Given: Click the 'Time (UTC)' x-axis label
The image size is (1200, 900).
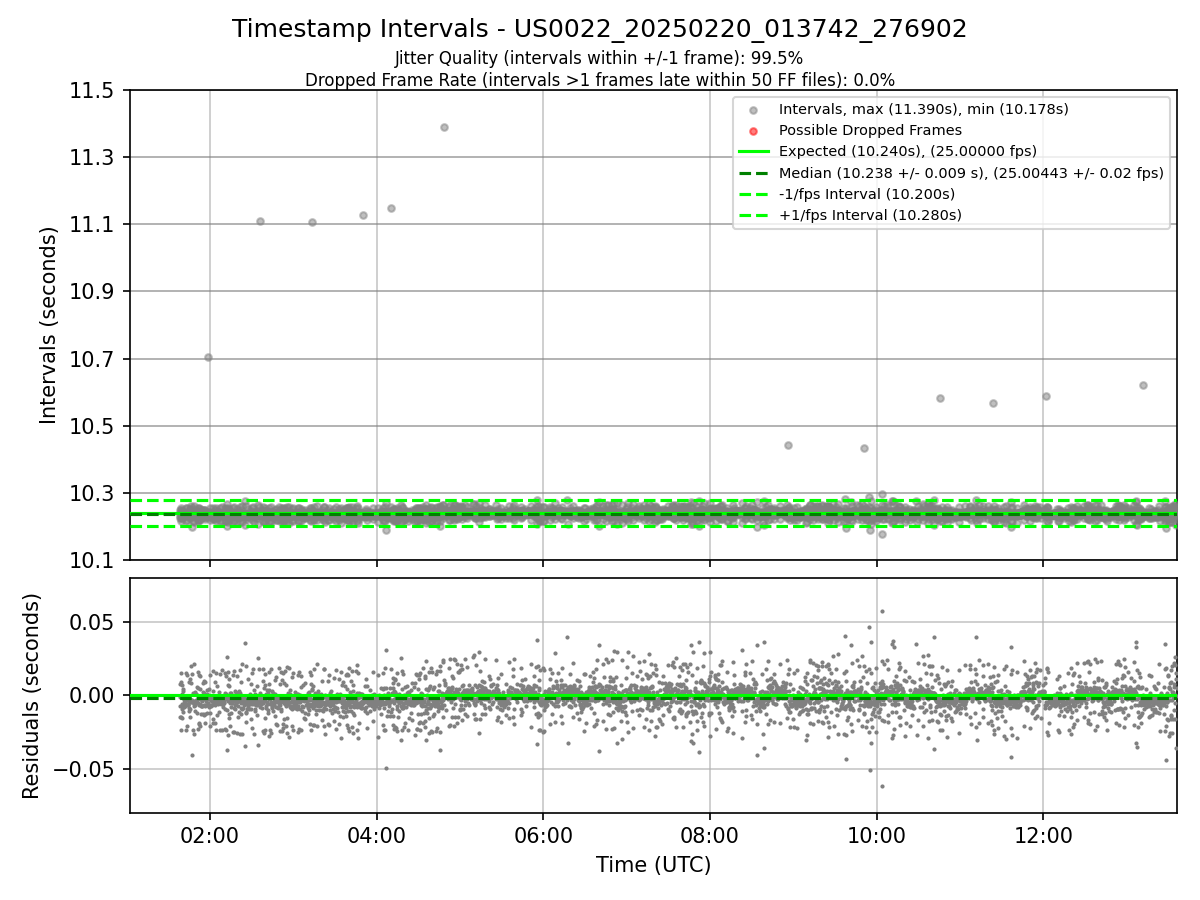Looking at the screenshot, I should [653, 865].
